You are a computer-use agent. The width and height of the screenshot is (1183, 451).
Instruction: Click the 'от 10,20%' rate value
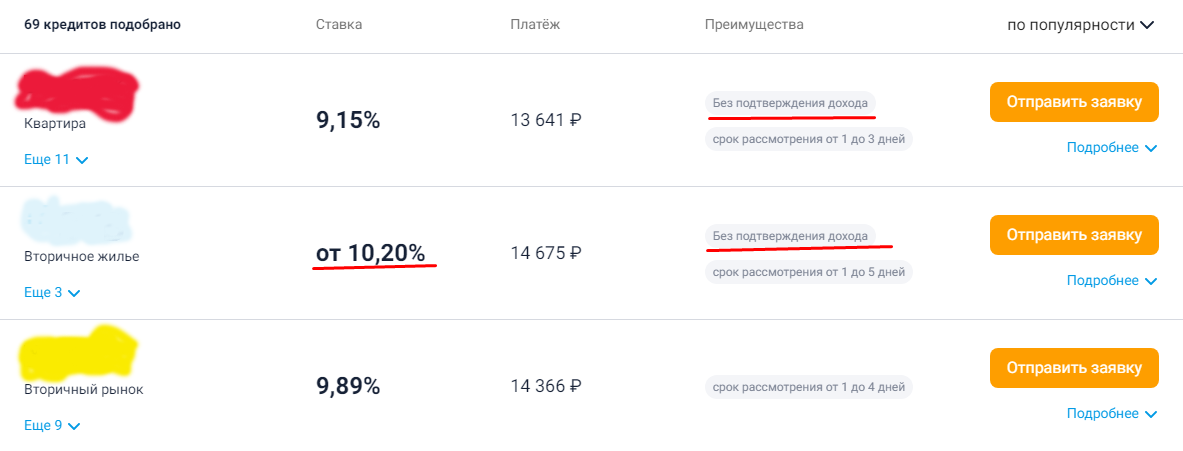click(370, 254)
